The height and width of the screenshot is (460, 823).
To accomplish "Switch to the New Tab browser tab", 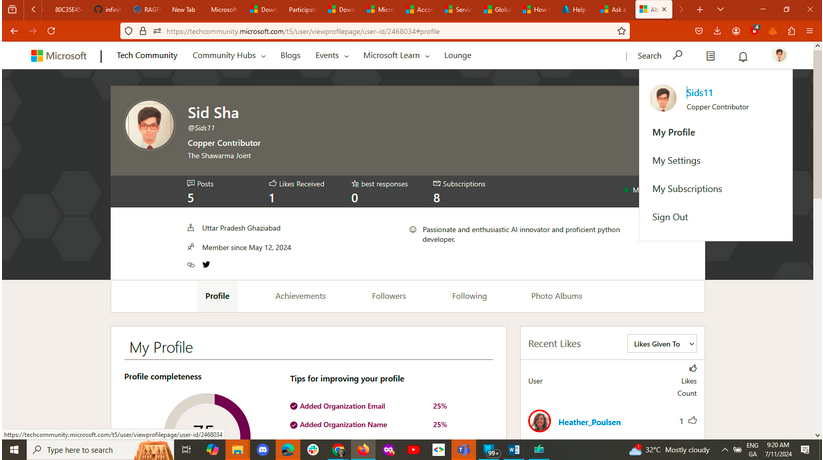I will click(x=183, y=9).
